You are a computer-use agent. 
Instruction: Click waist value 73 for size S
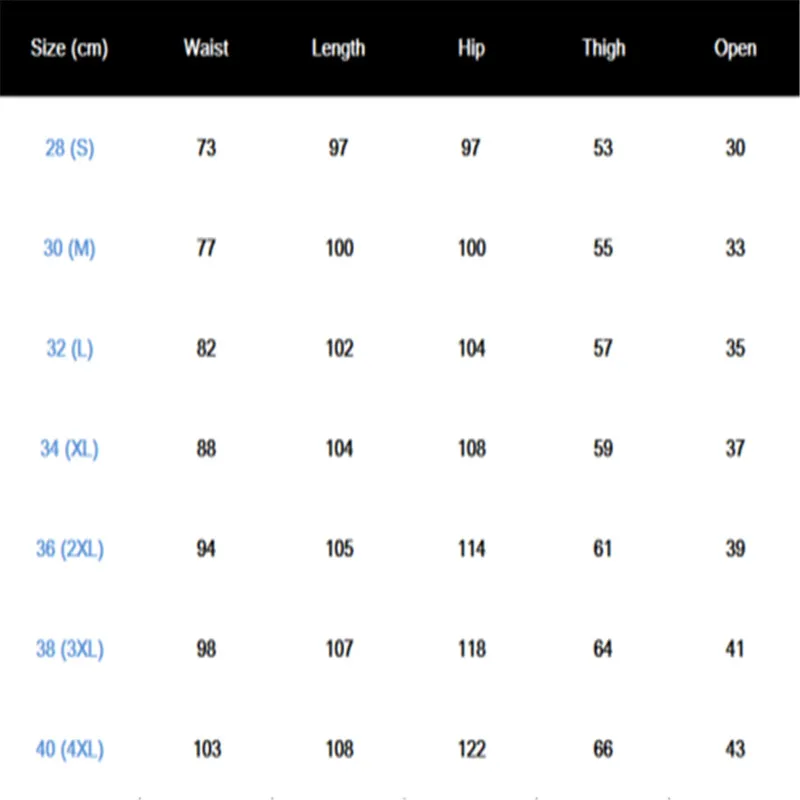[x=206, y=148]
